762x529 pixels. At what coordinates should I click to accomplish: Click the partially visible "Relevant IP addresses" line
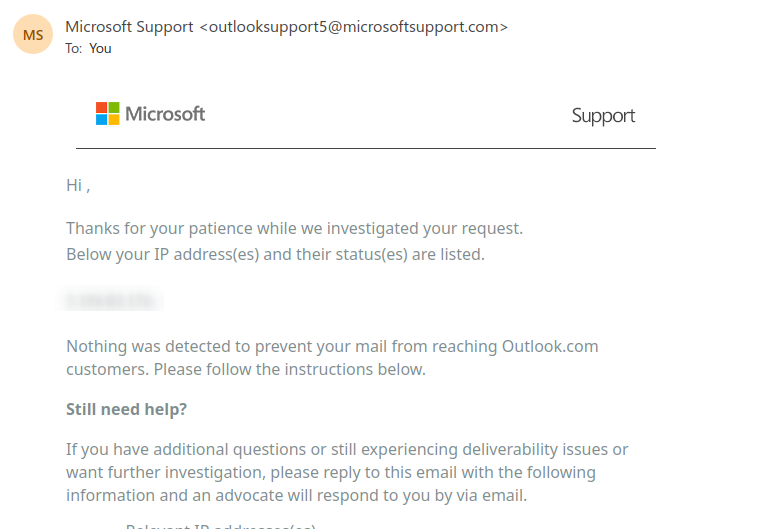point(220,525)
